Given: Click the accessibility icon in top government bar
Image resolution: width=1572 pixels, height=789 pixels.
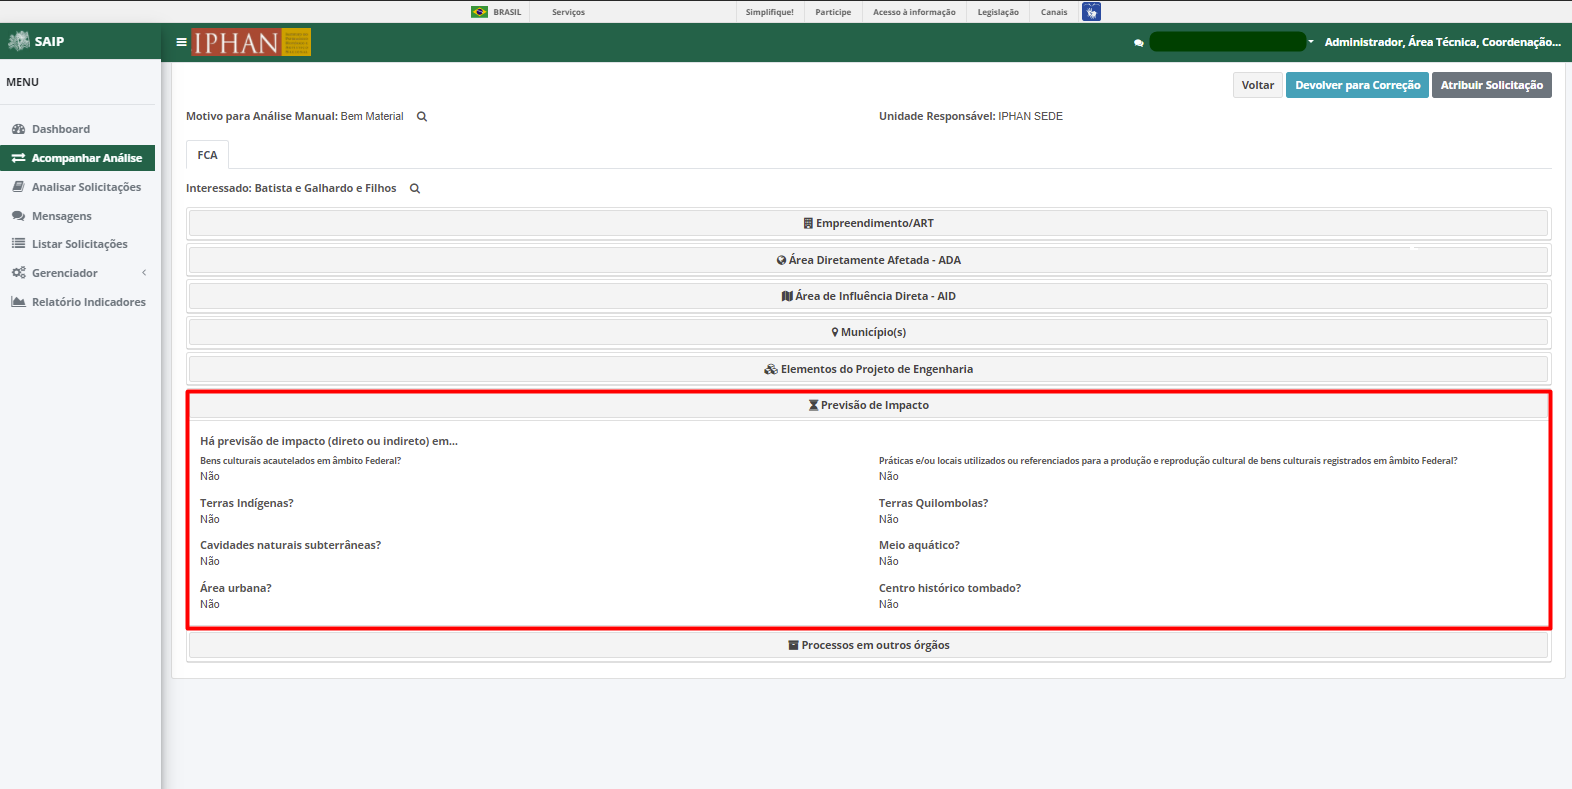Looking at the screenshot, I should coord(1091,12).
